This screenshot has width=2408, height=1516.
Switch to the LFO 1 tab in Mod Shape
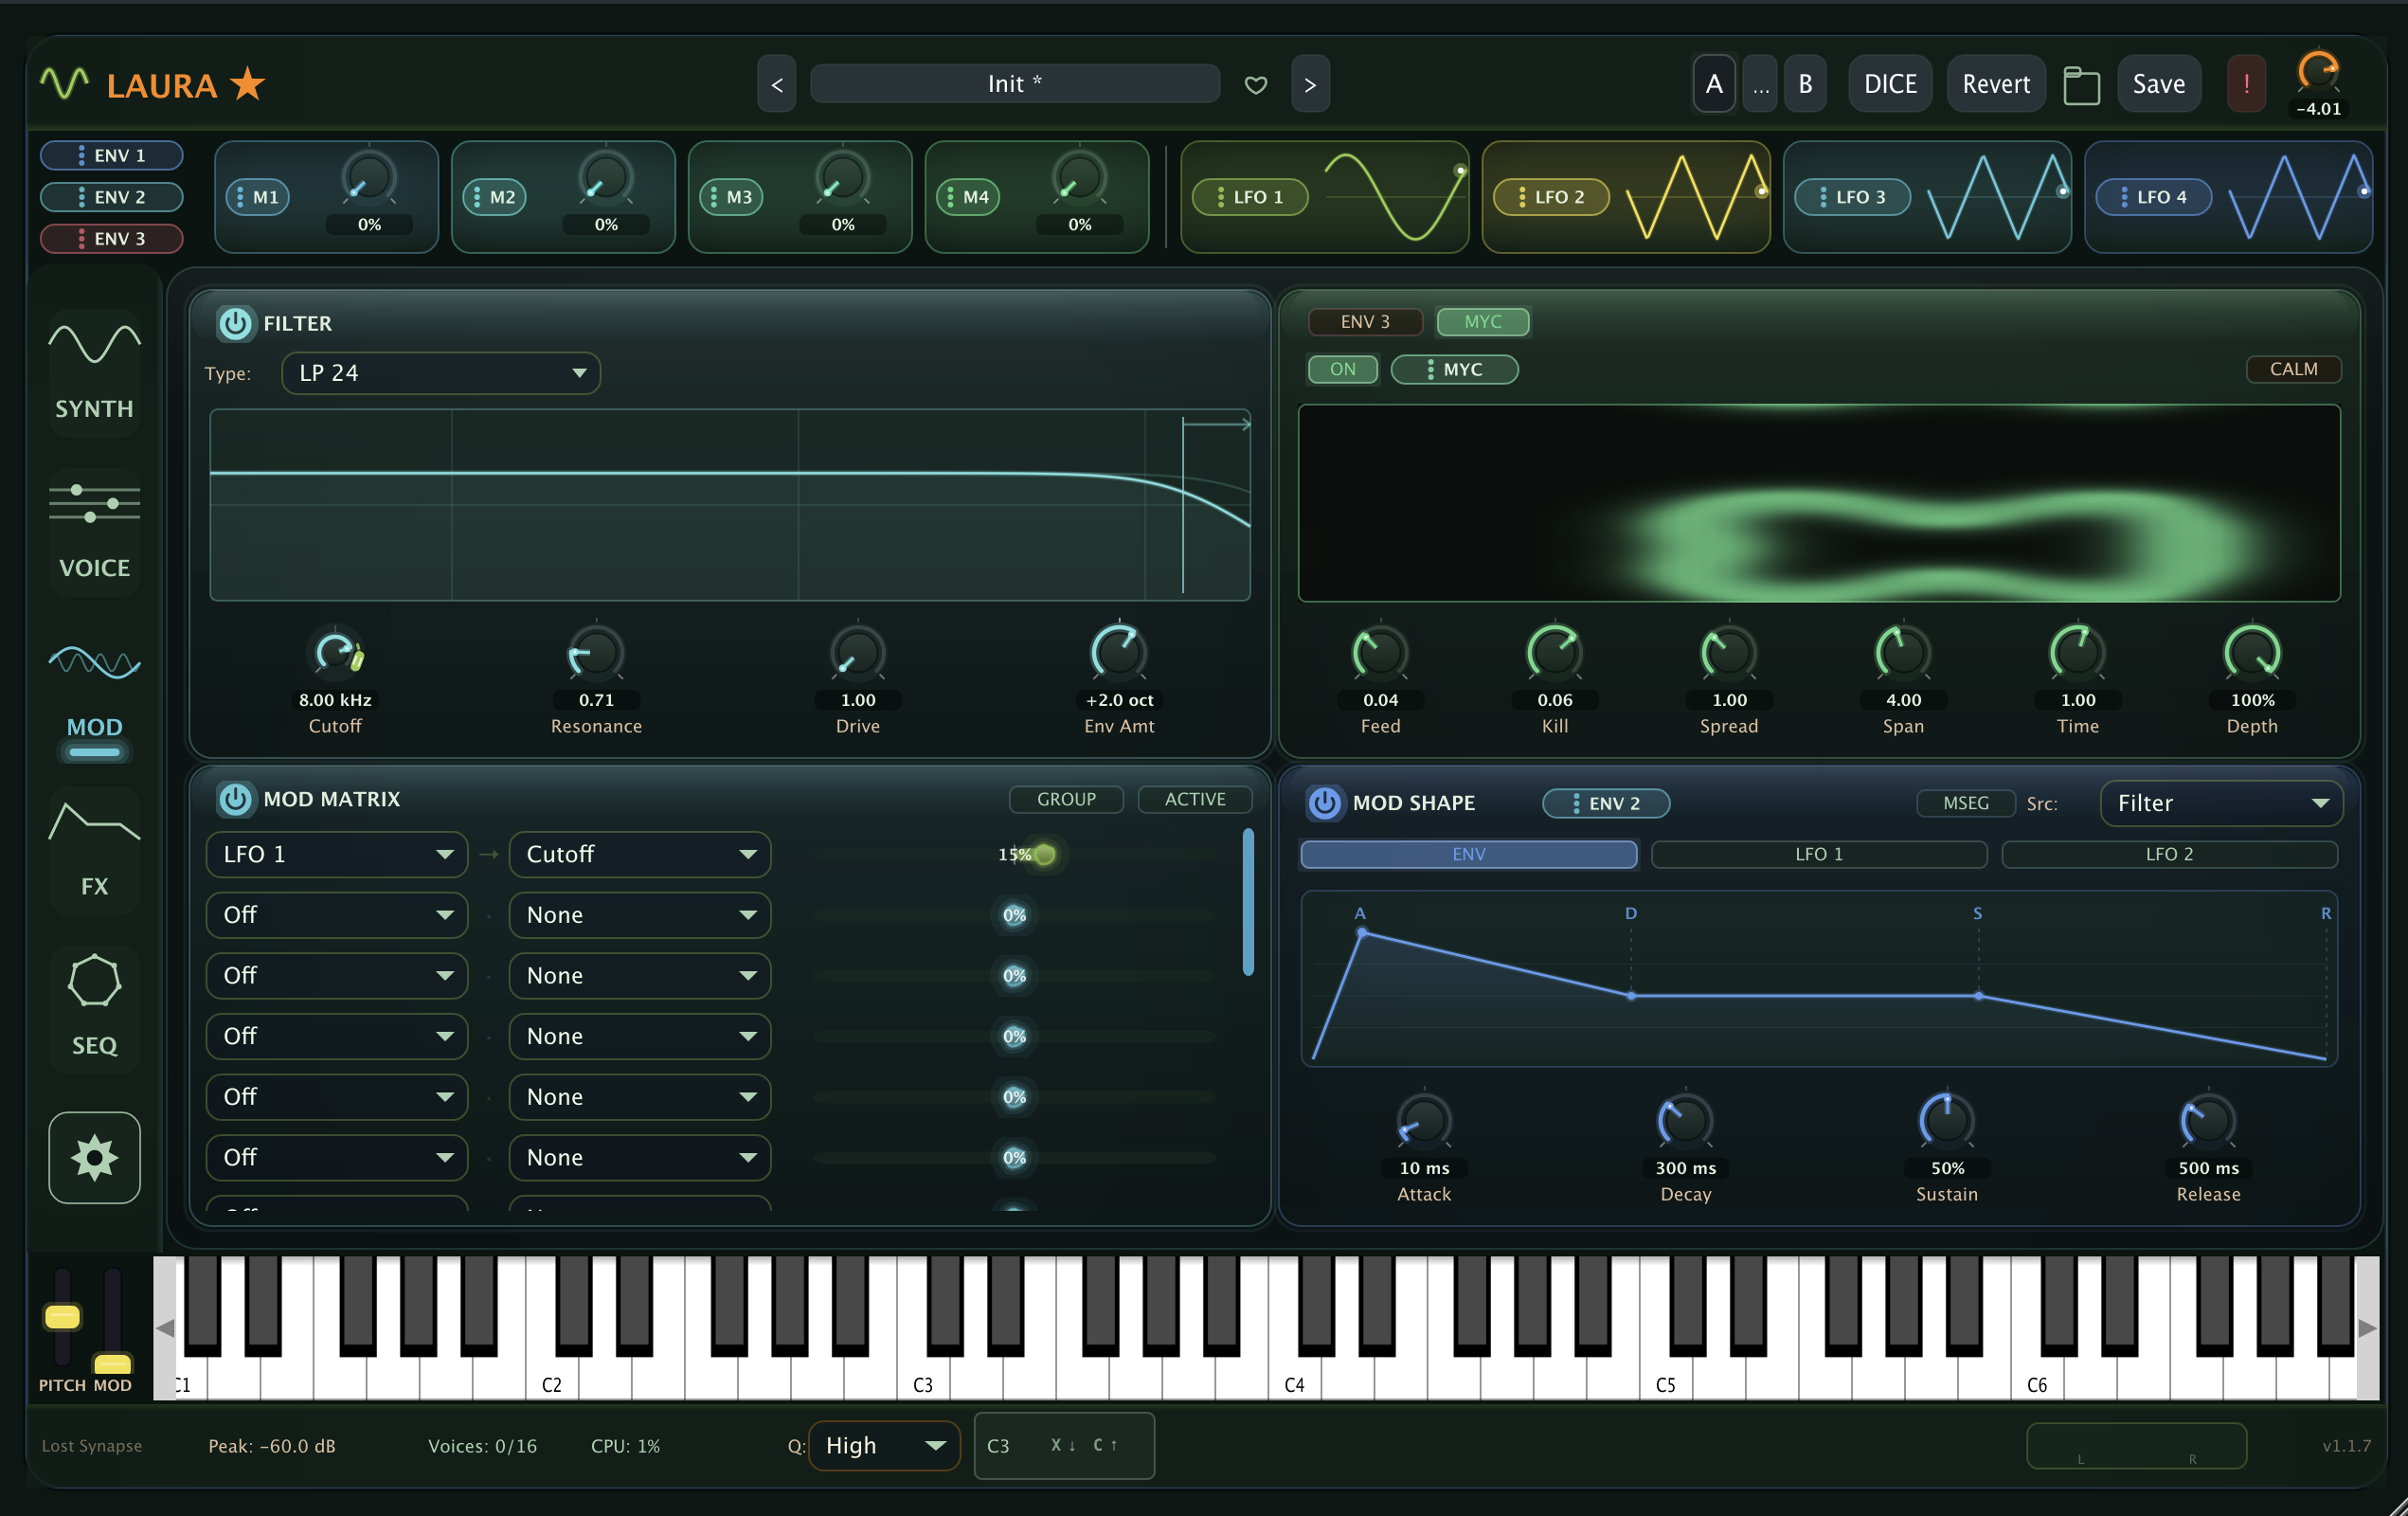click(x=1818, y=854)
